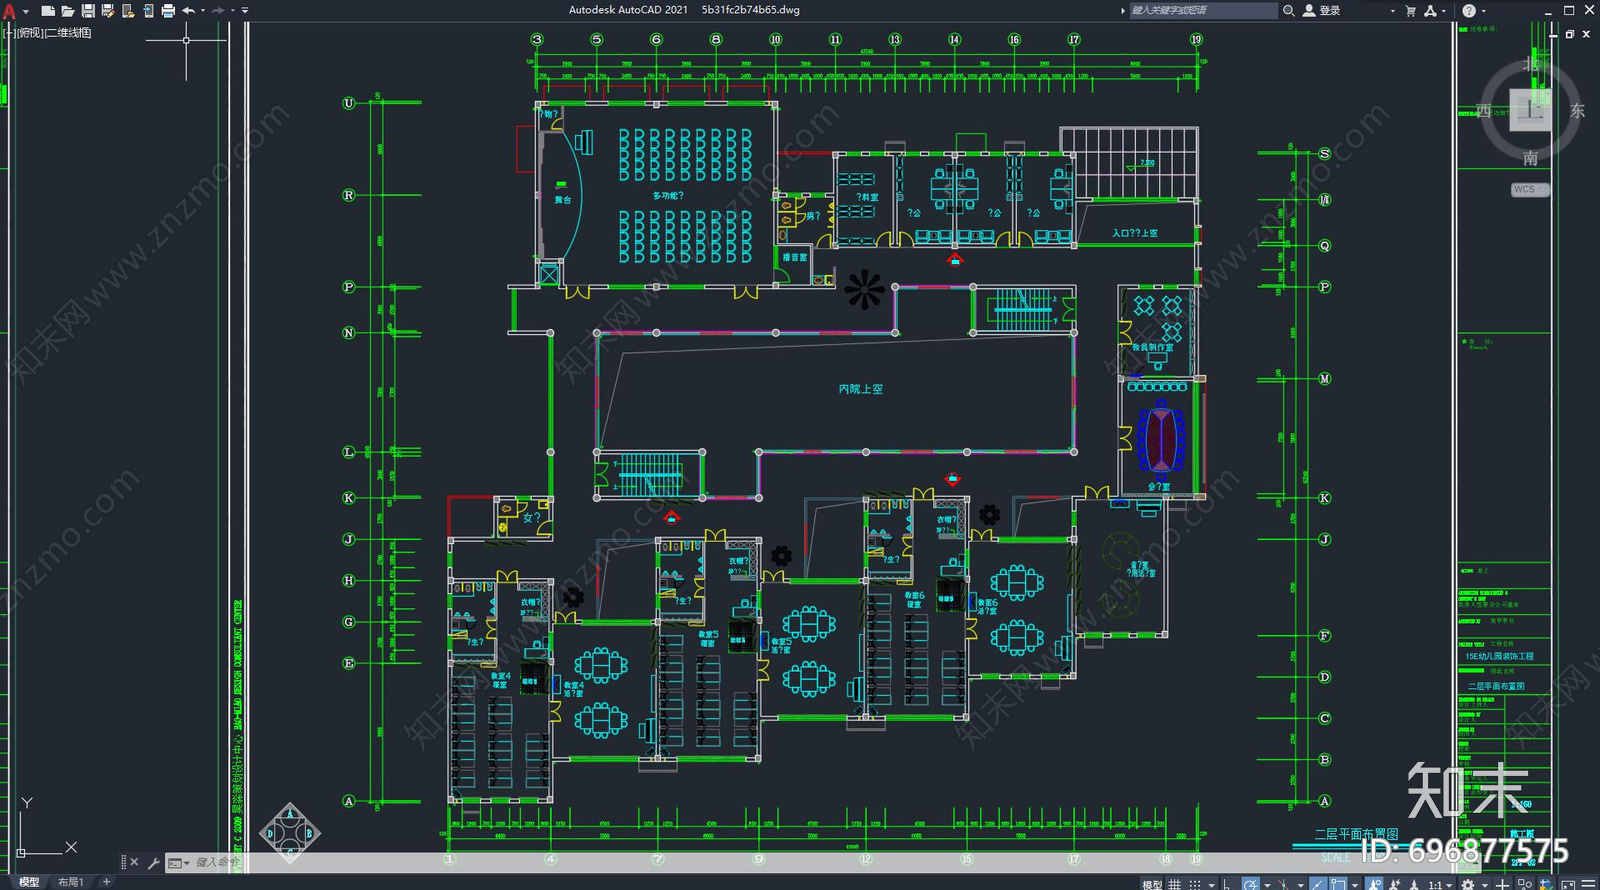The height and width of the screenshot is (890, 1600).
Task: Click the search keyword input field
Action: pyautogui.click(x=1204, y=10)
